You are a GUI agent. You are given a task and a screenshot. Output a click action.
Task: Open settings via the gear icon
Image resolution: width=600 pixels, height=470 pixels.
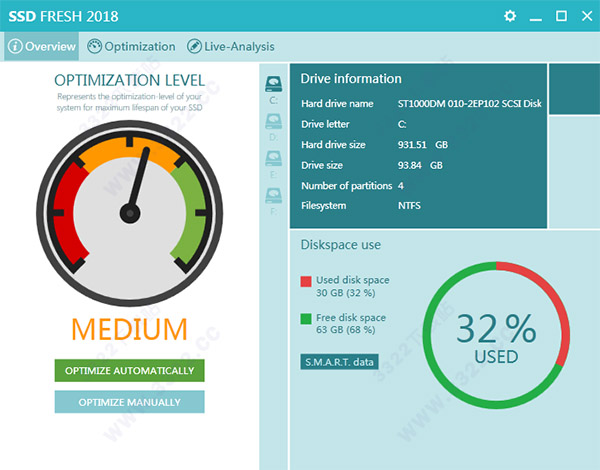point(510,16)
